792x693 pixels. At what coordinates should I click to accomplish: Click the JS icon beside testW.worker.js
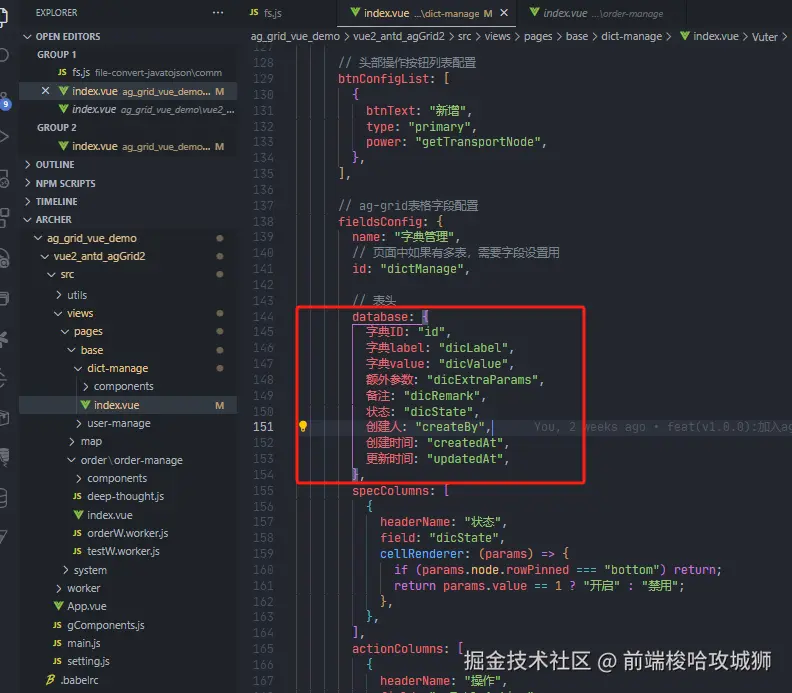coord(77,551)
